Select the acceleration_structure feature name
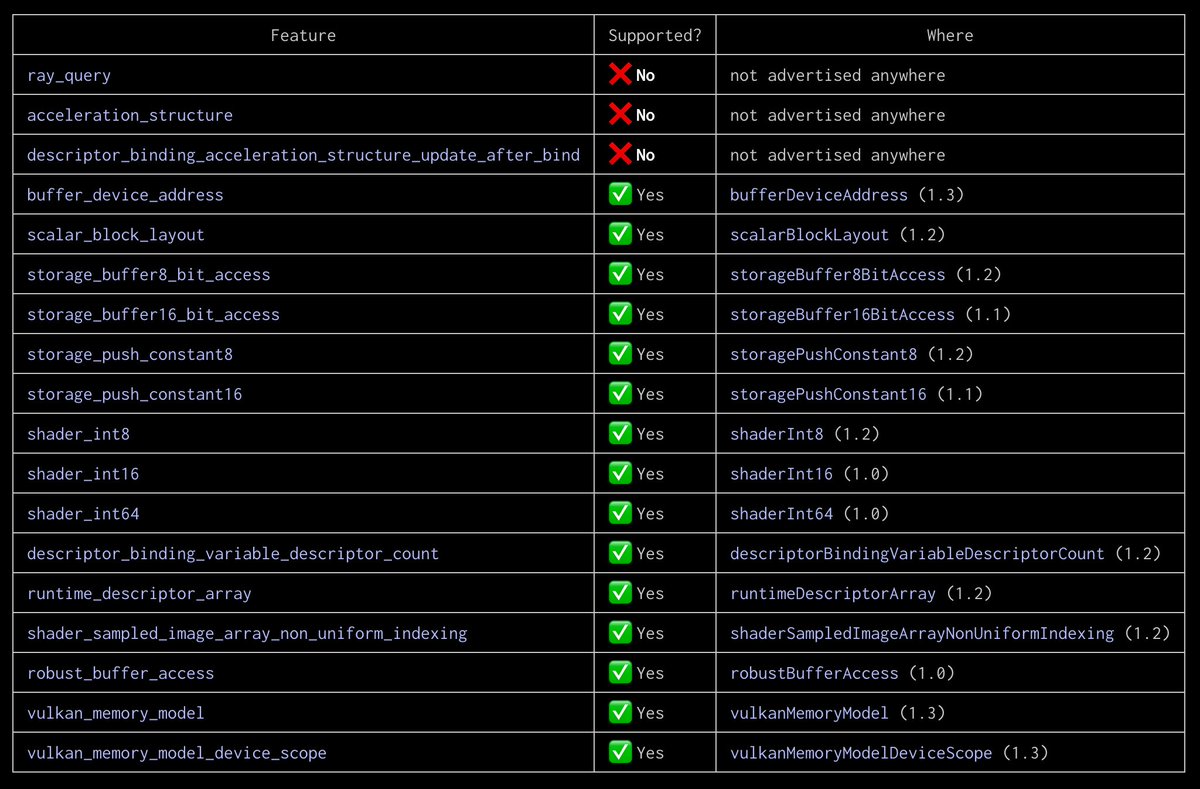The height and width of the screenshot is (789, 1200). (130, 115)
